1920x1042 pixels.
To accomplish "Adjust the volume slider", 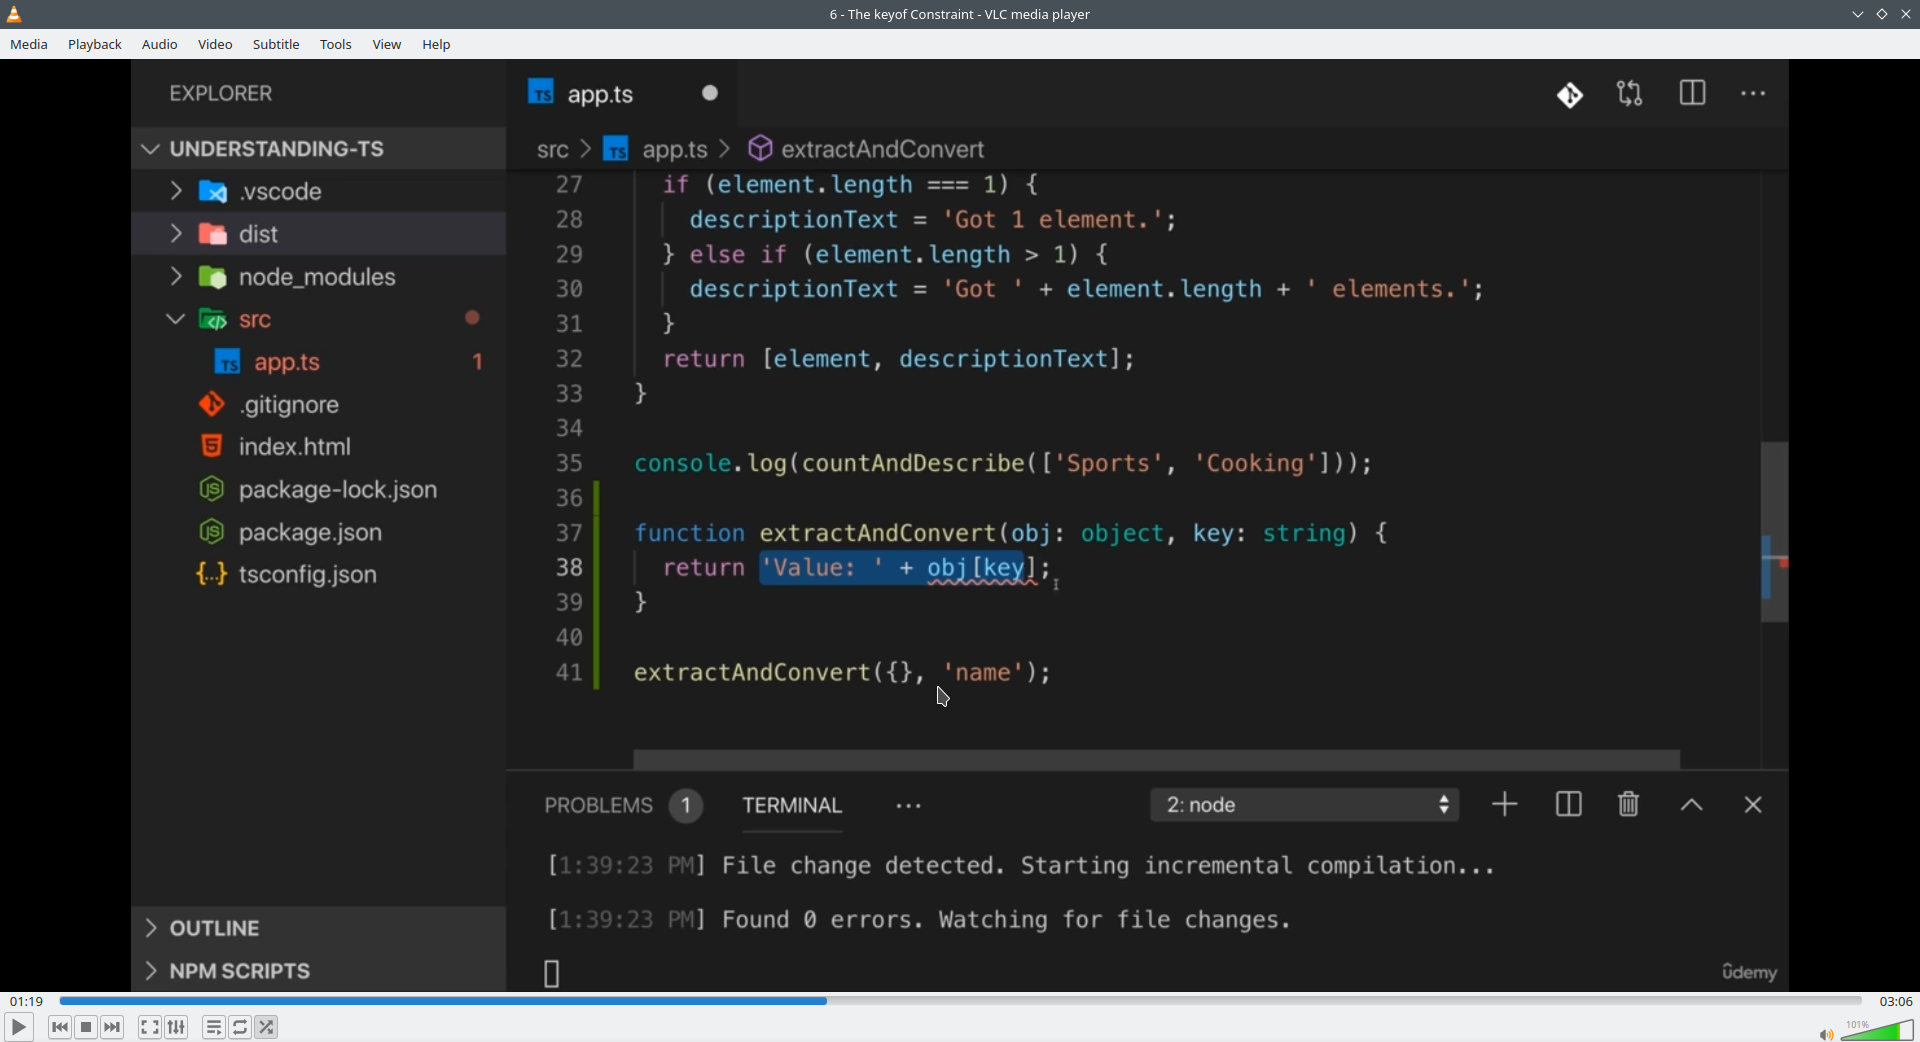I will point(1877,1030).
